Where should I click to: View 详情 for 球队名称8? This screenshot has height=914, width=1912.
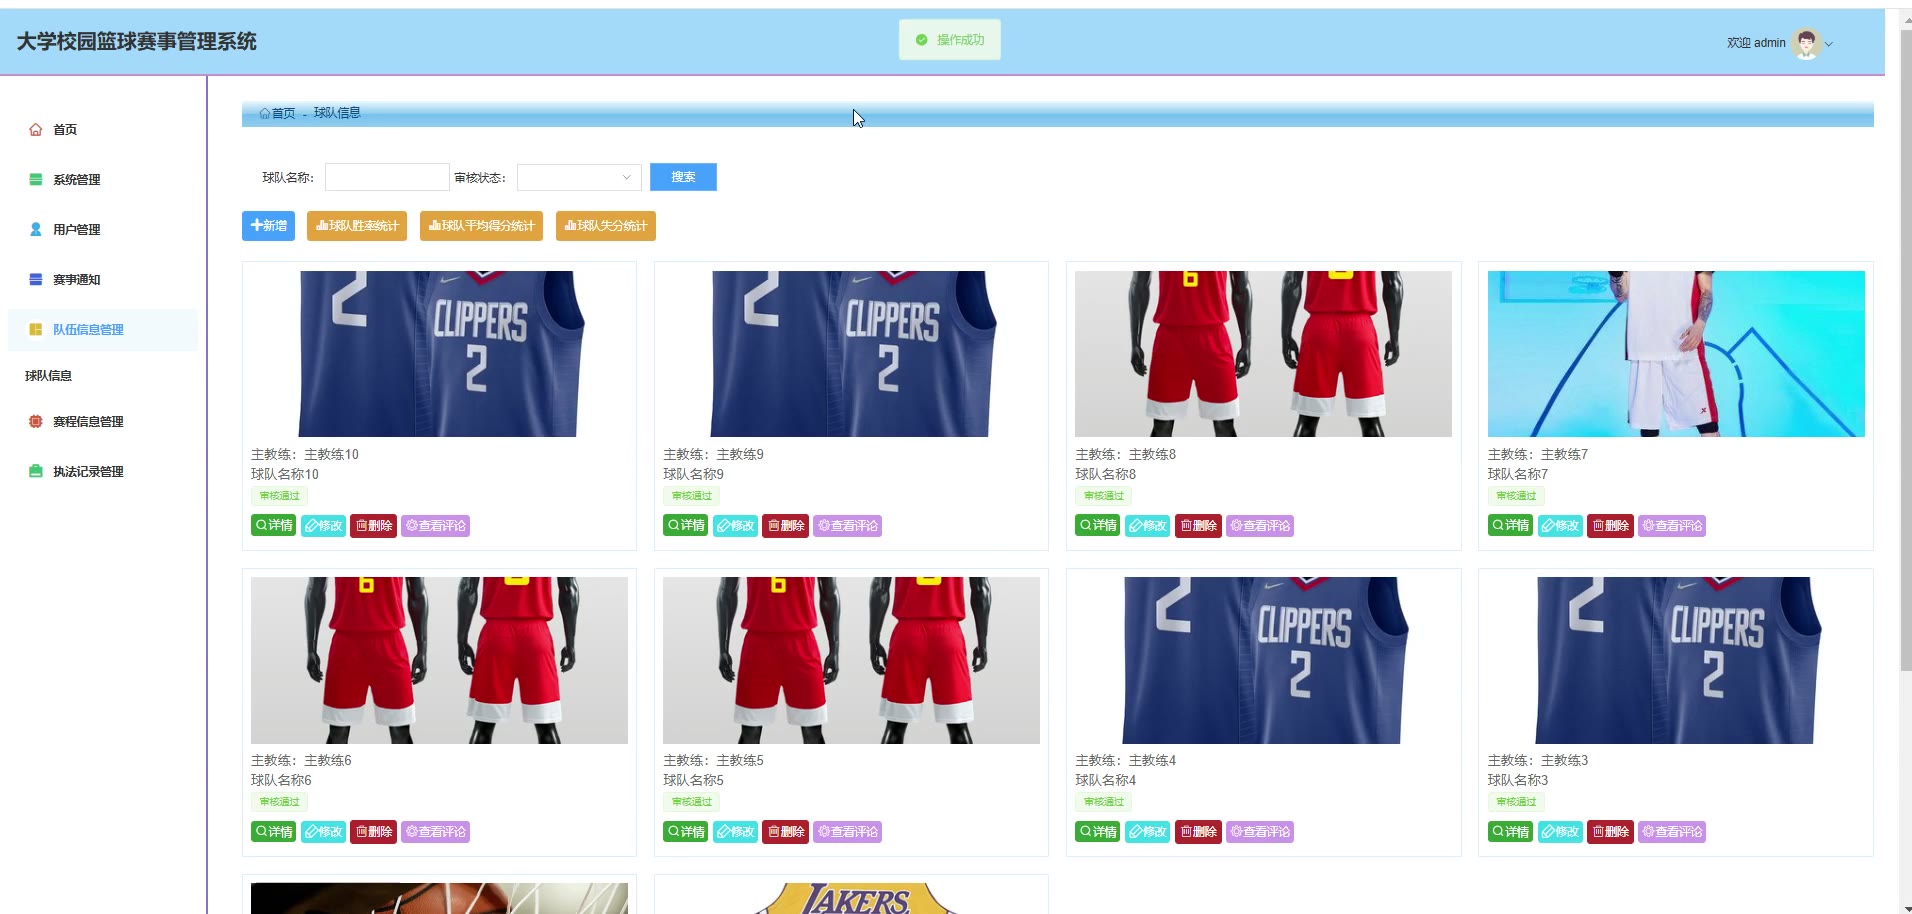click(x=1097, y=526)
